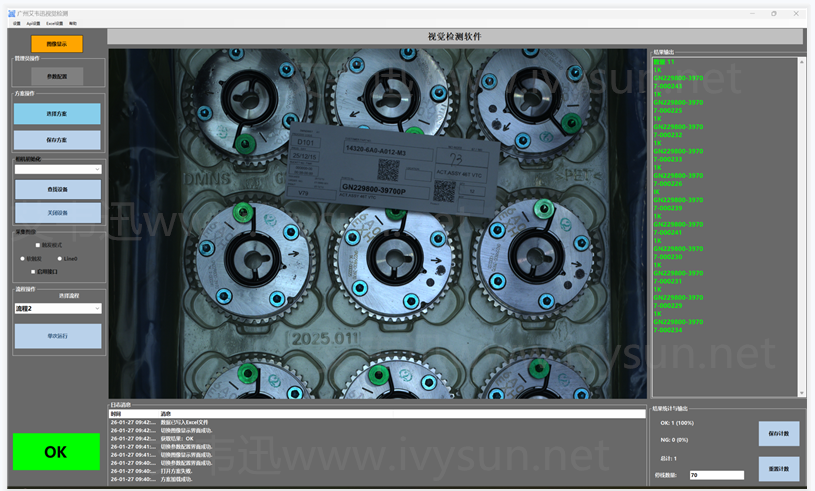
Task: Click the 关闭设备 button
Action: [x=57, y=213]
